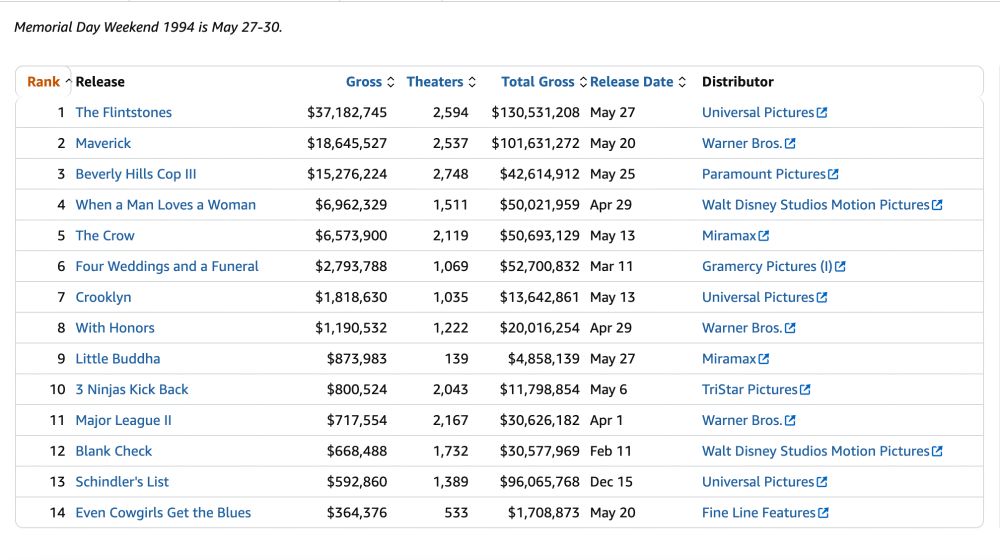The width and height of the screenshot is (1000, 560).
Task: Open Four Weddings and a Funeral link
Action: [x=167, y=266]
